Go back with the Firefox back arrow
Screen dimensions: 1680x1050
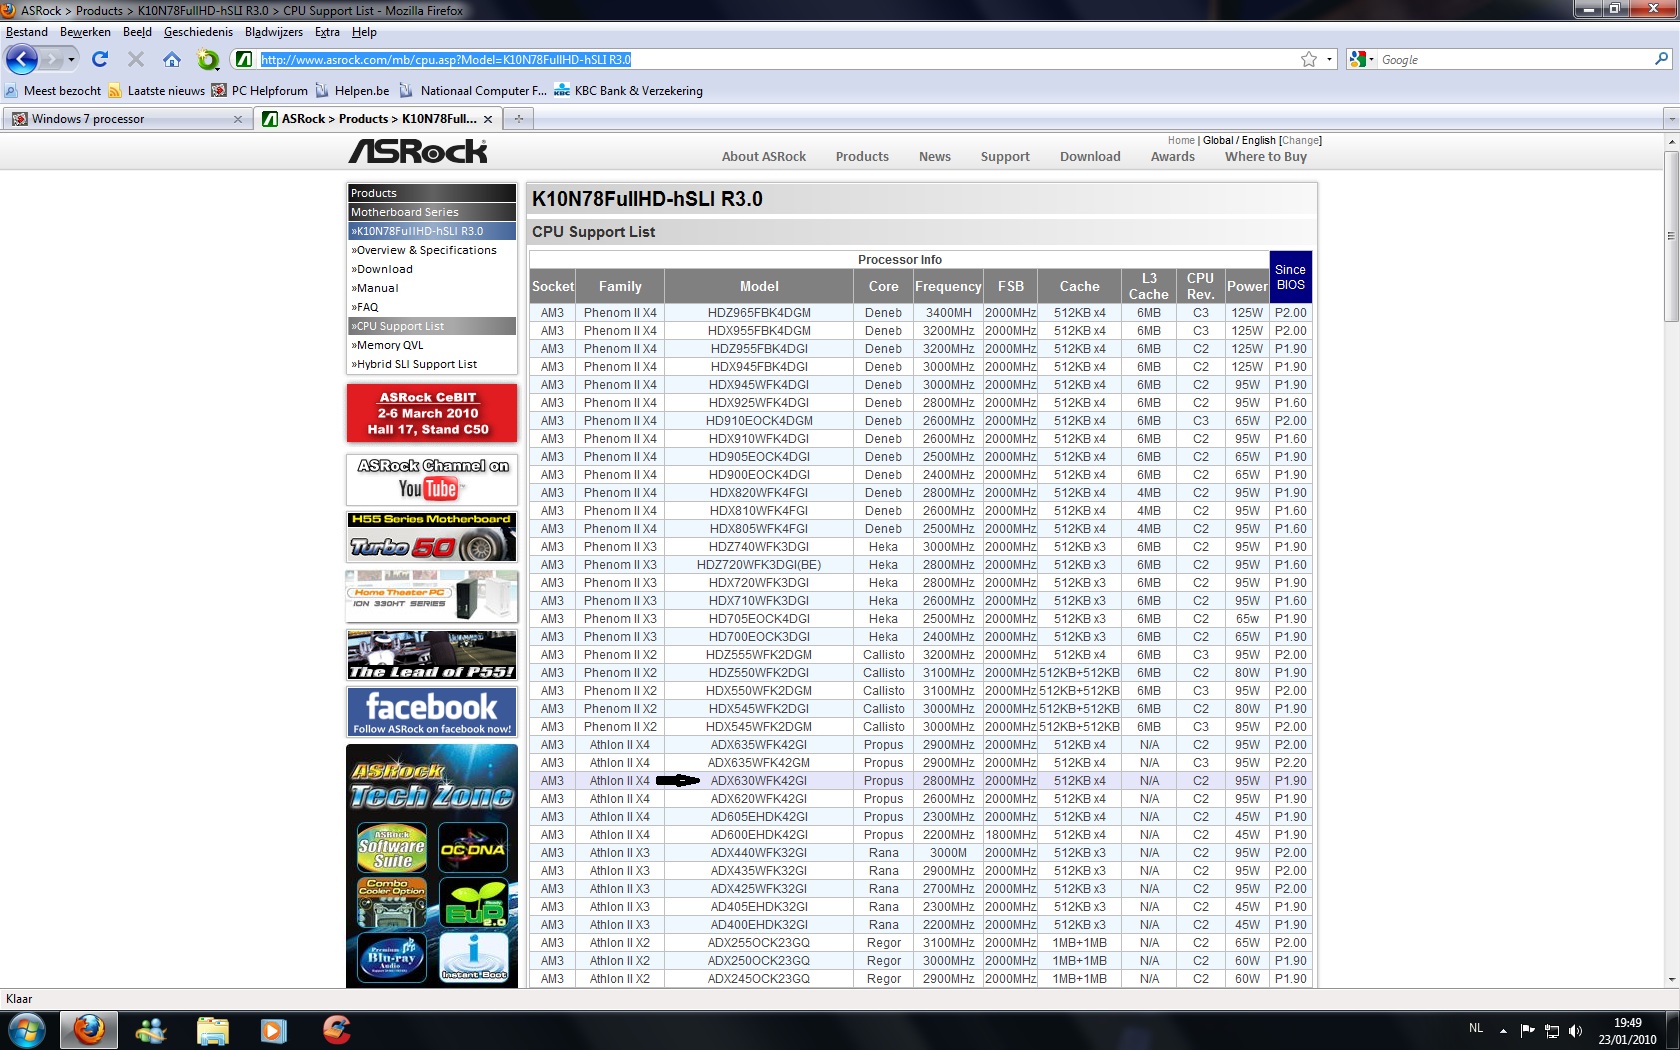(x=22, y=59)
